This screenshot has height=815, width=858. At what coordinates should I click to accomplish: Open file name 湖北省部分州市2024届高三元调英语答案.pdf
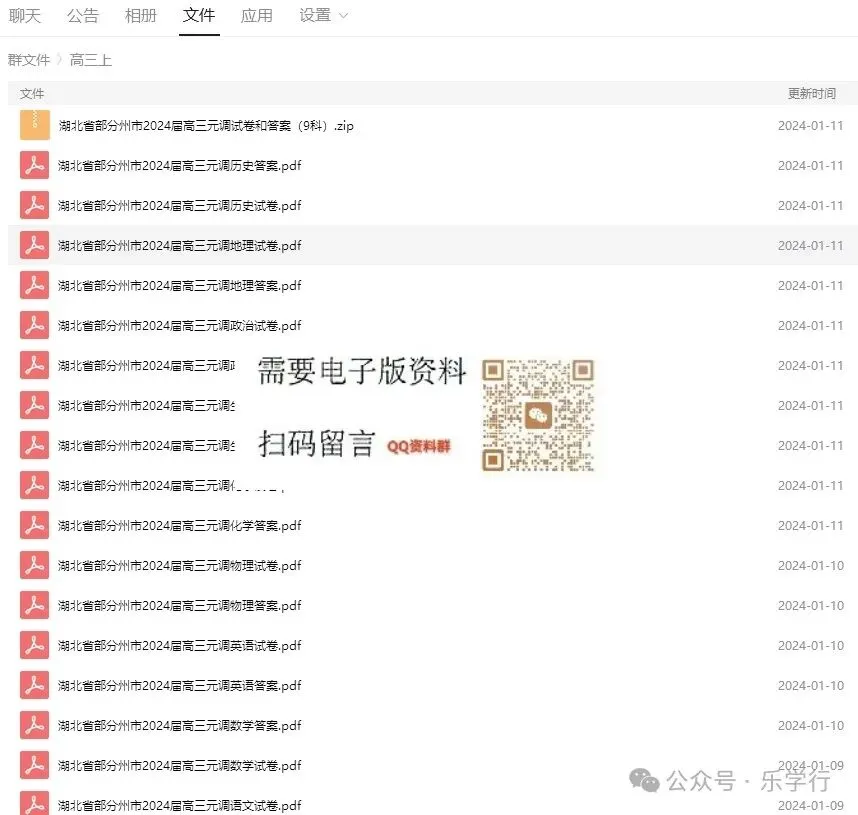179,686
